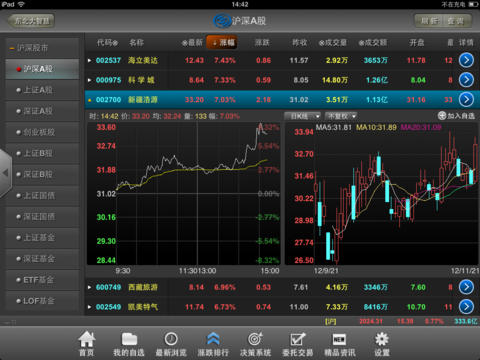480x360 pixels.
Task: Sort by 涨跌 column header
Action: [263, 43]
